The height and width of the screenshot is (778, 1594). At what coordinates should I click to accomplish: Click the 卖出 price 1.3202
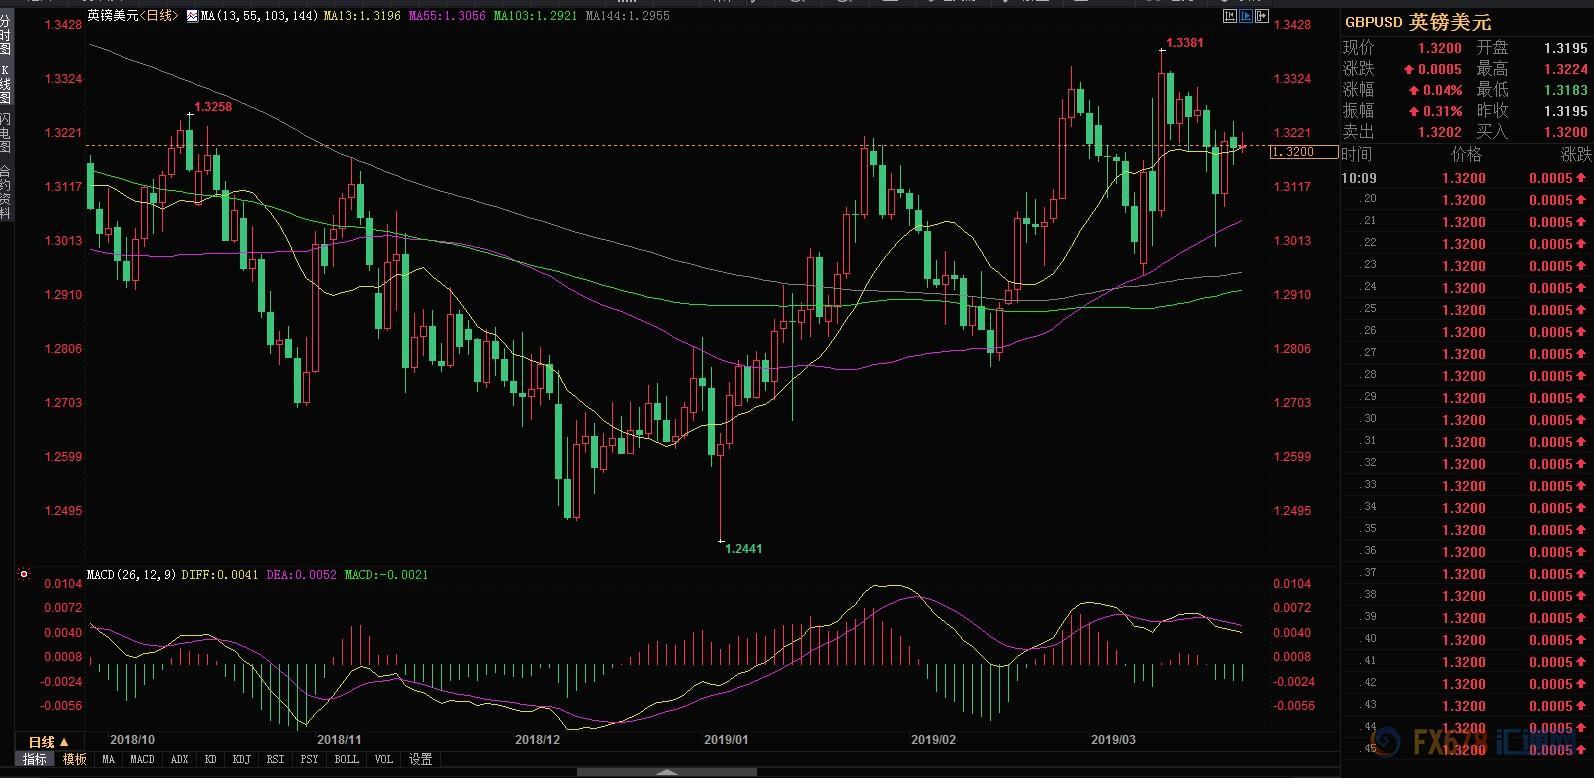(x=1439, y=132)
